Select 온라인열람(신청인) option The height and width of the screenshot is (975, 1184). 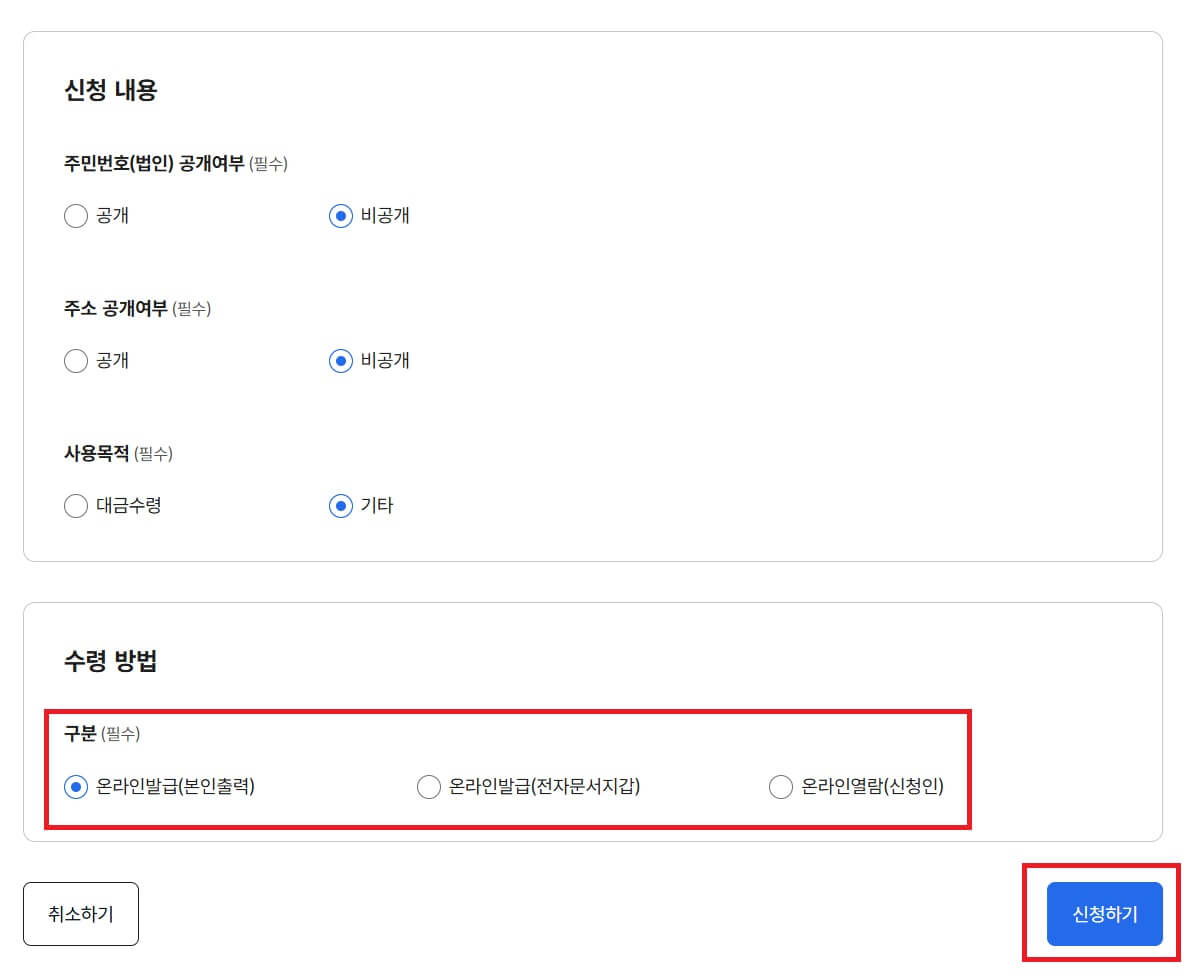(x=780, y=787)
